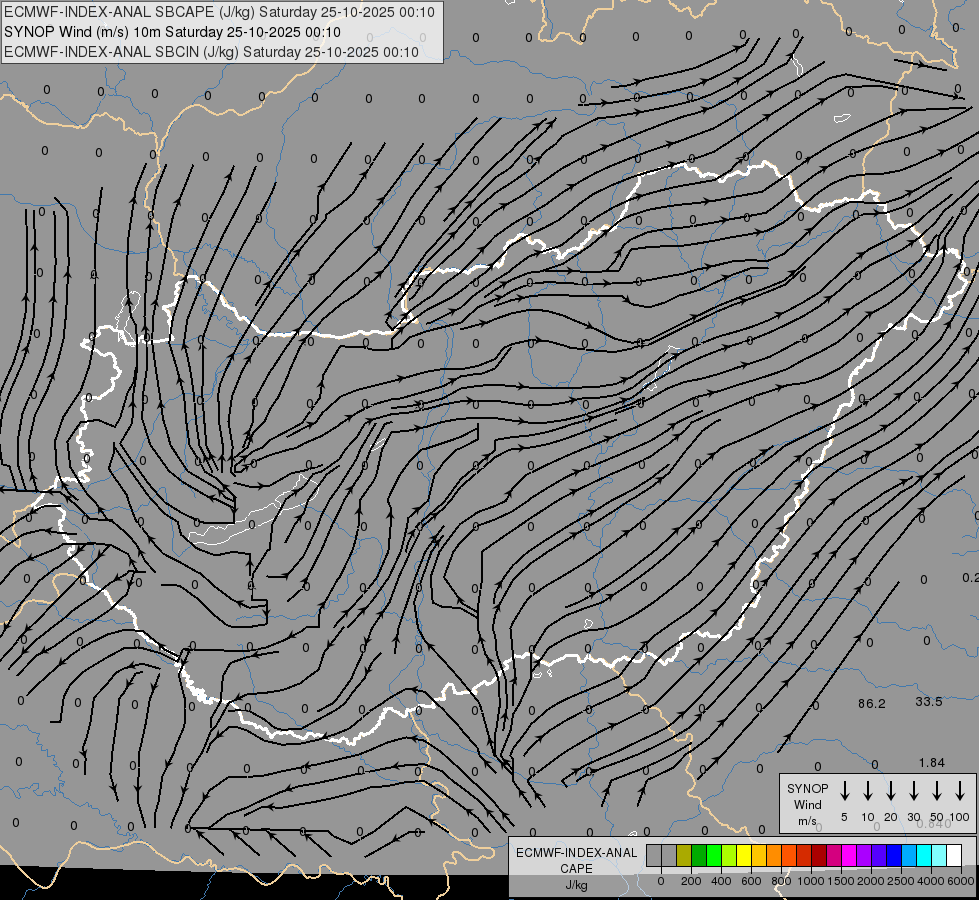Select the pure yellow CAPE legend swatch

click(x=744, y=855)
